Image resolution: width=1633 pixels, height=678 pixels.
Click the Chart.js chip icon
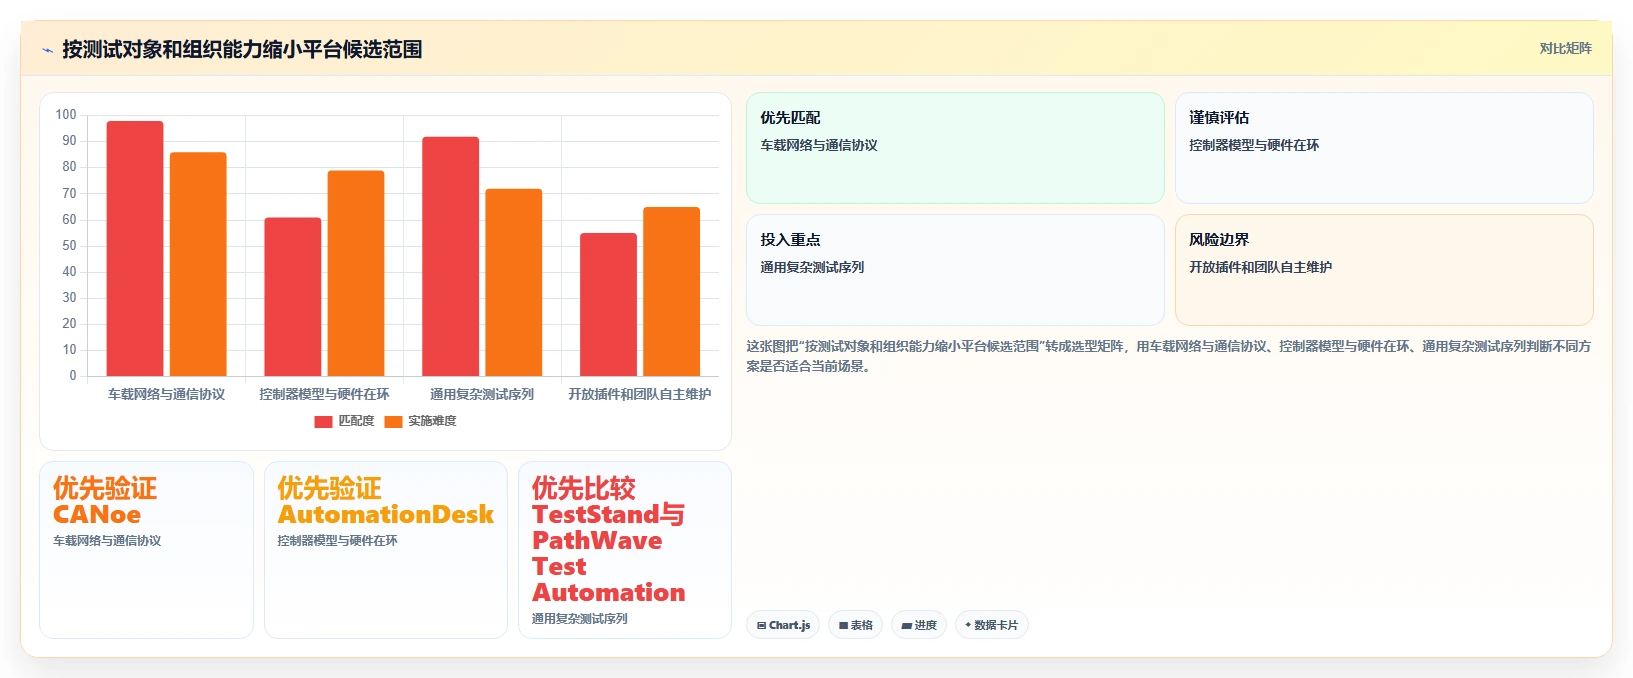pyautogui.click(x=761, y=625)
